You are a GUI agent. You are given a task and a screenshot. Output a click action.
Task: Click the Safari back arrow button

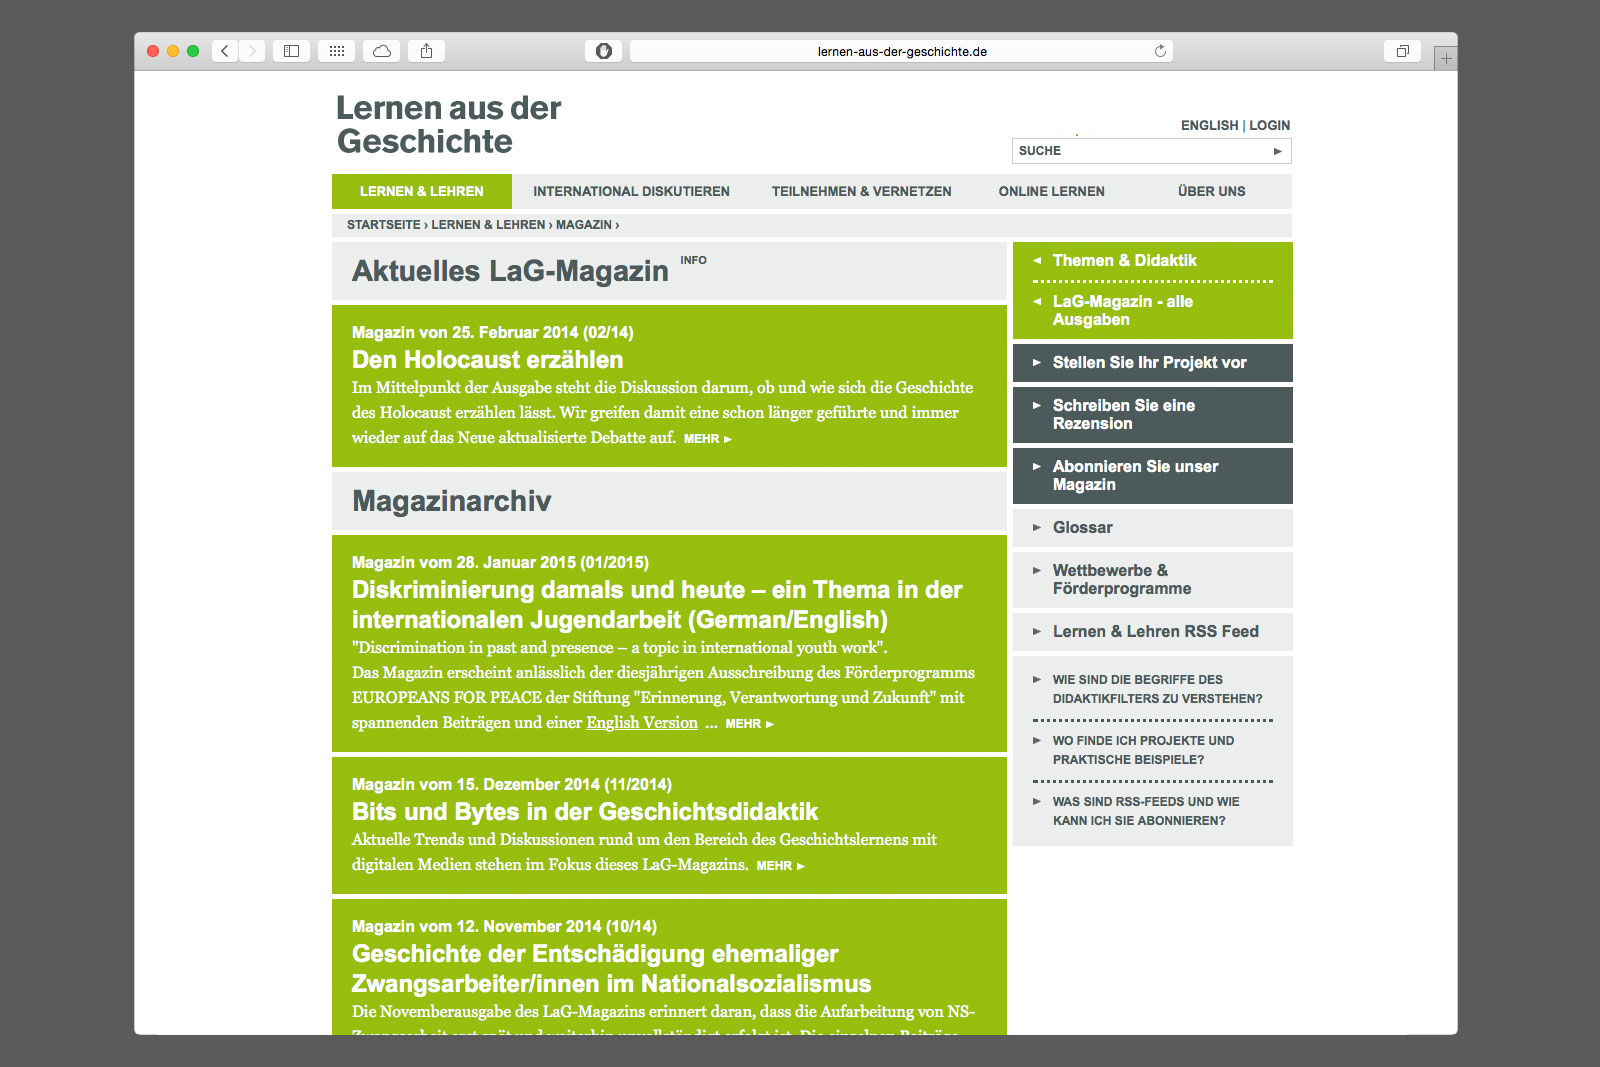tap(225, 51)
